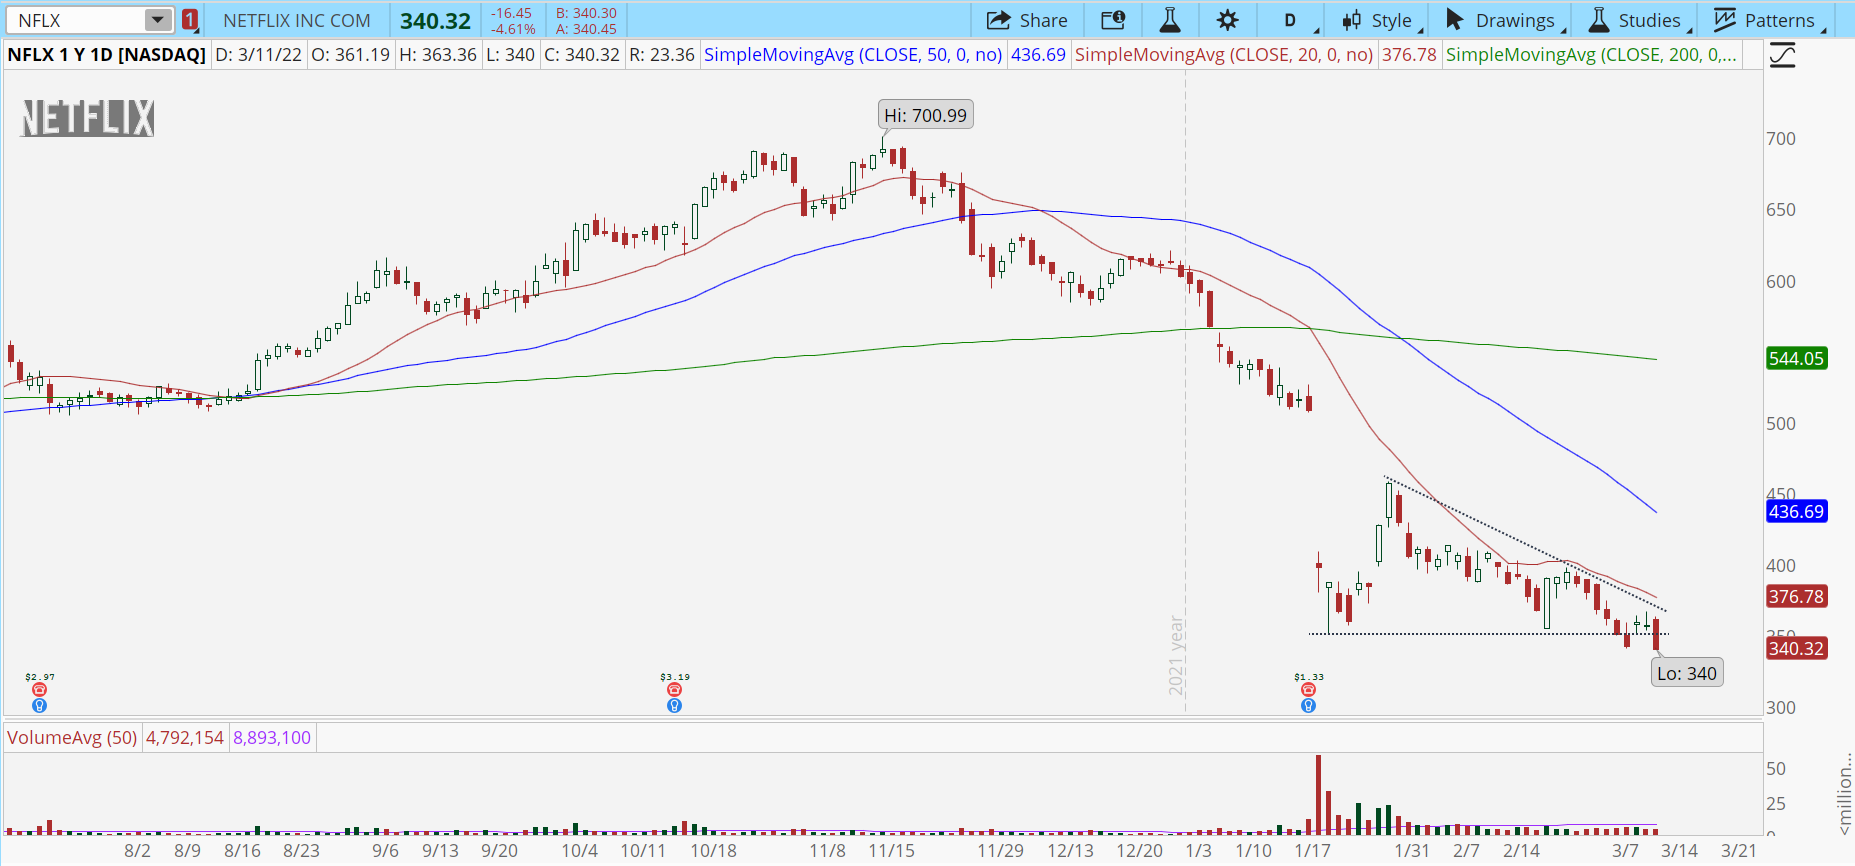Click the 700 level on the price axis

coord(1781,138)
